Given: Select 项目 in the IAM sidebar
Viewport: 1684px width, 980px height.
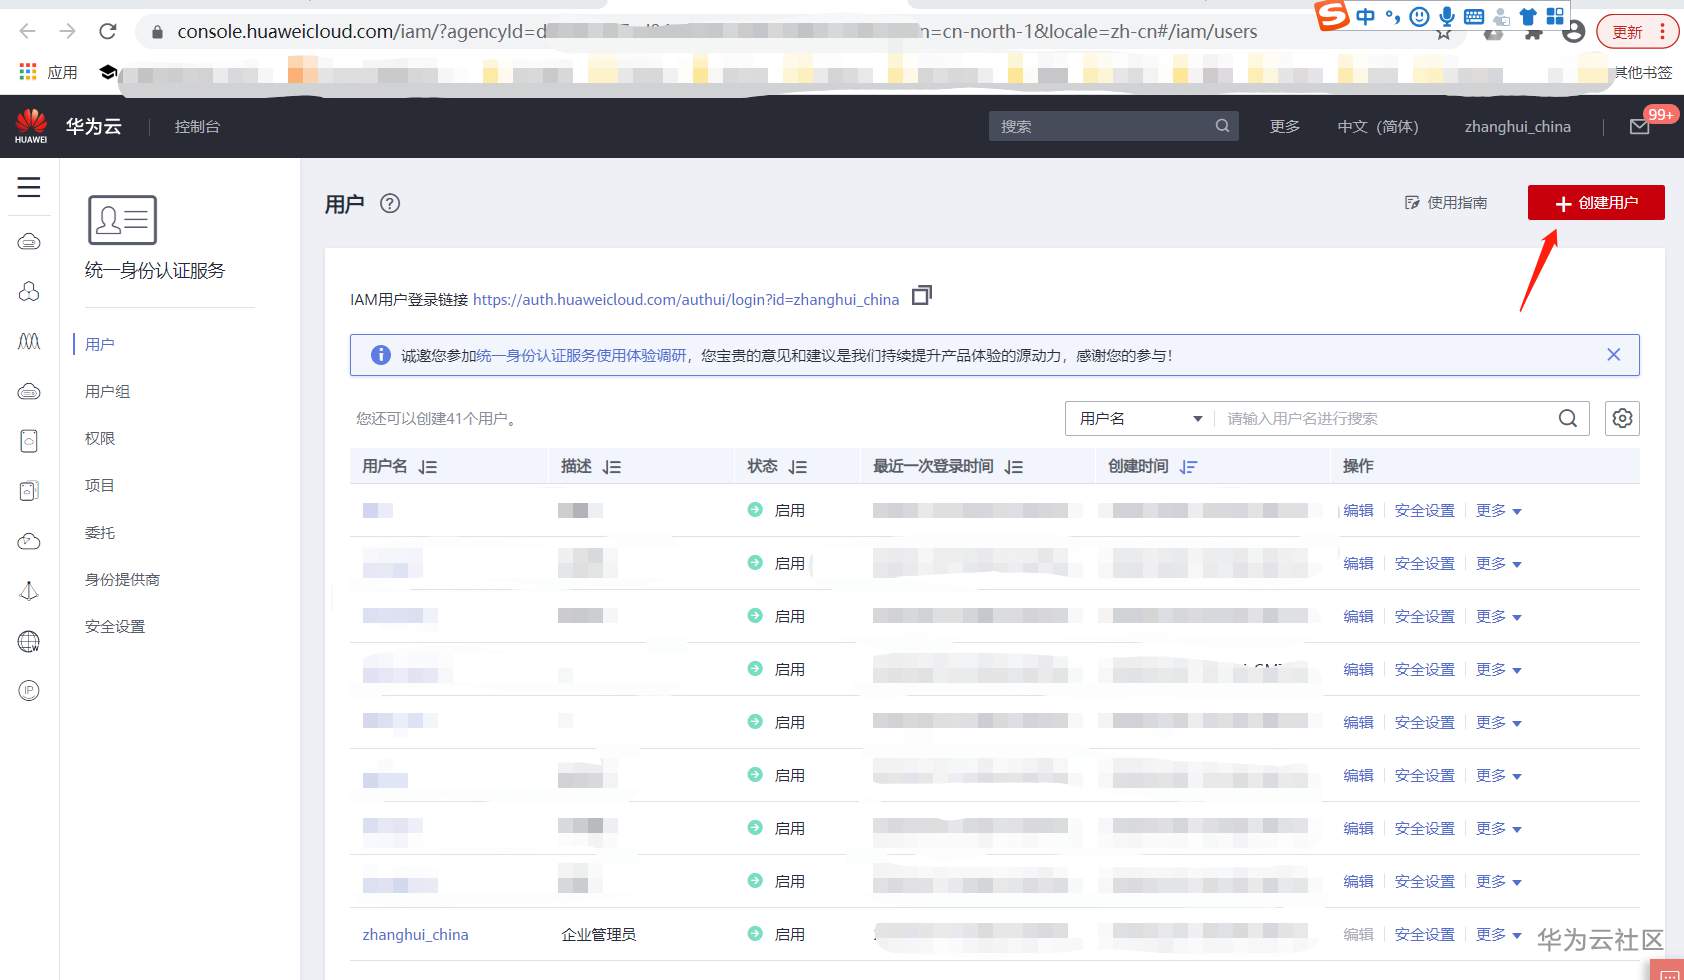Looking at the screenshot, I should coord(100,485).
